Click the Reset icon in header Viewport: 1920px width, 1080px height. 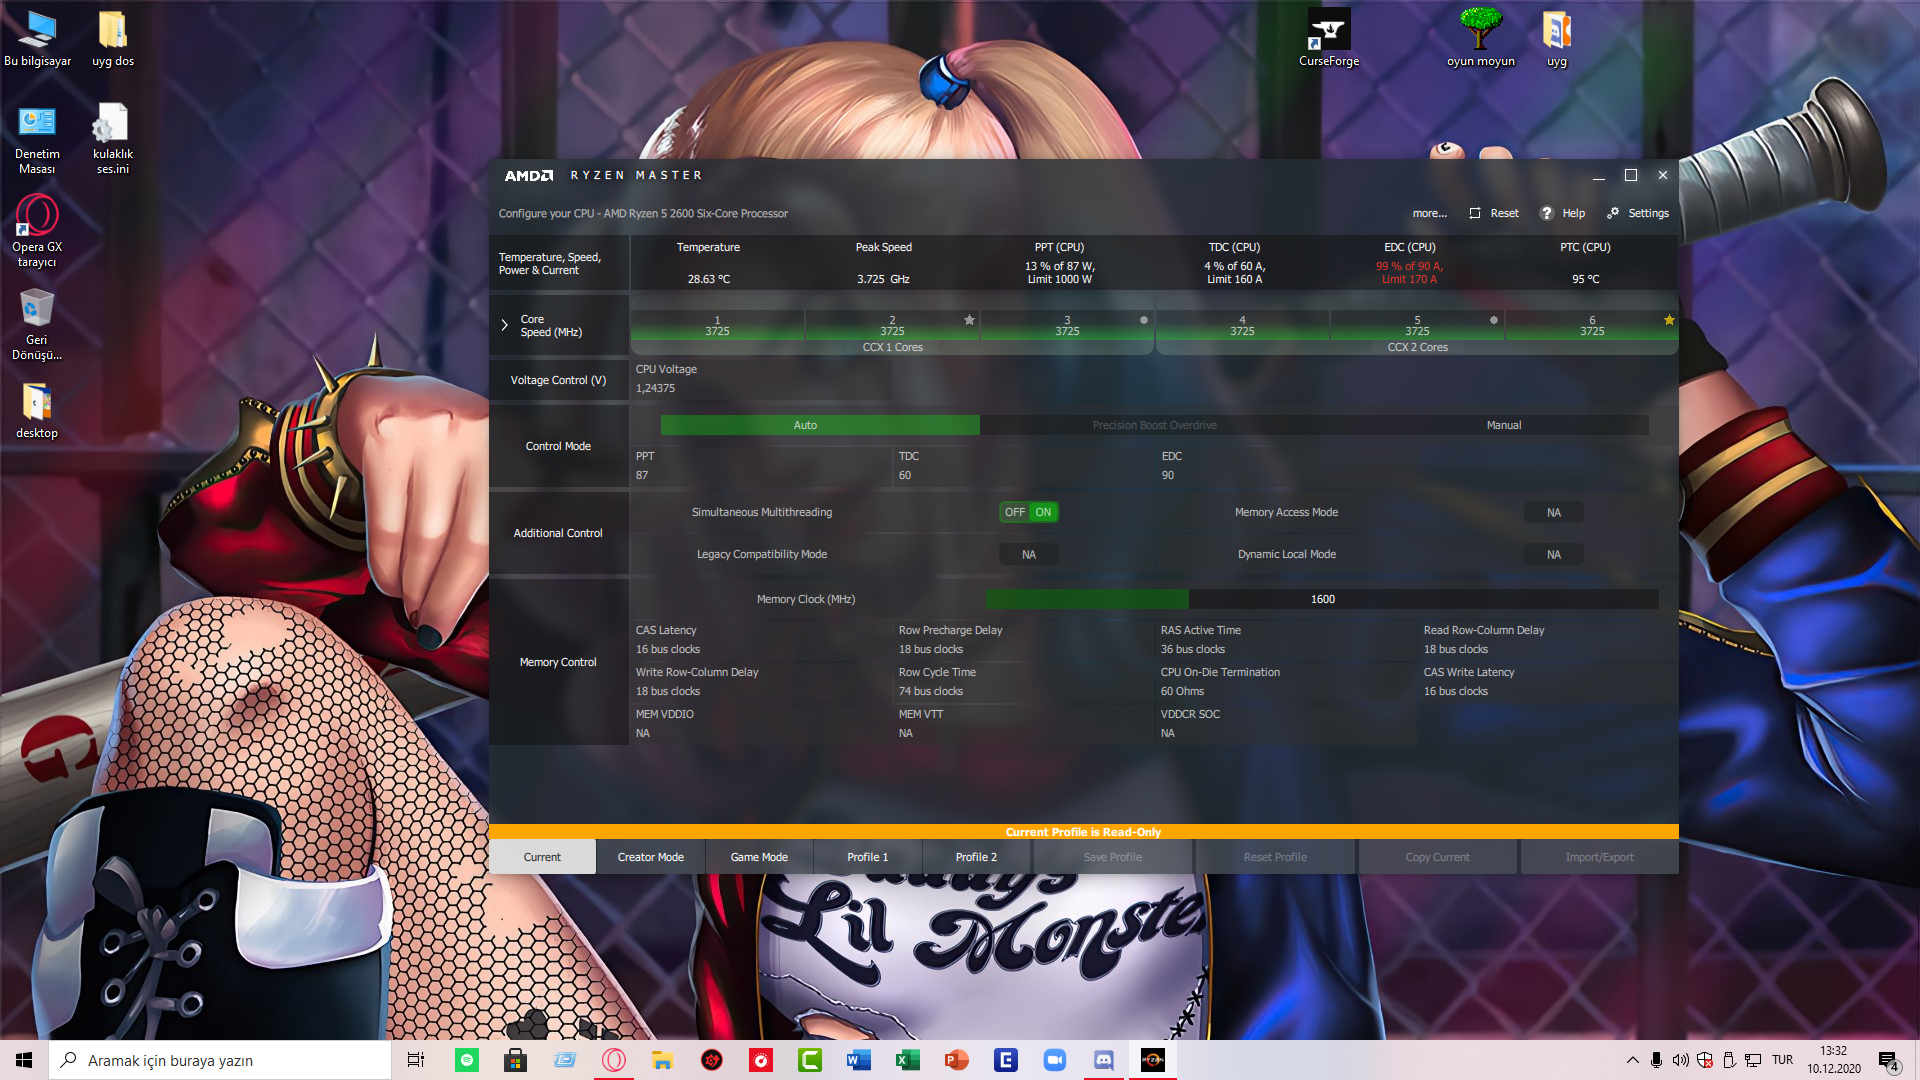pyautogui.click(x=1475, y=213)
